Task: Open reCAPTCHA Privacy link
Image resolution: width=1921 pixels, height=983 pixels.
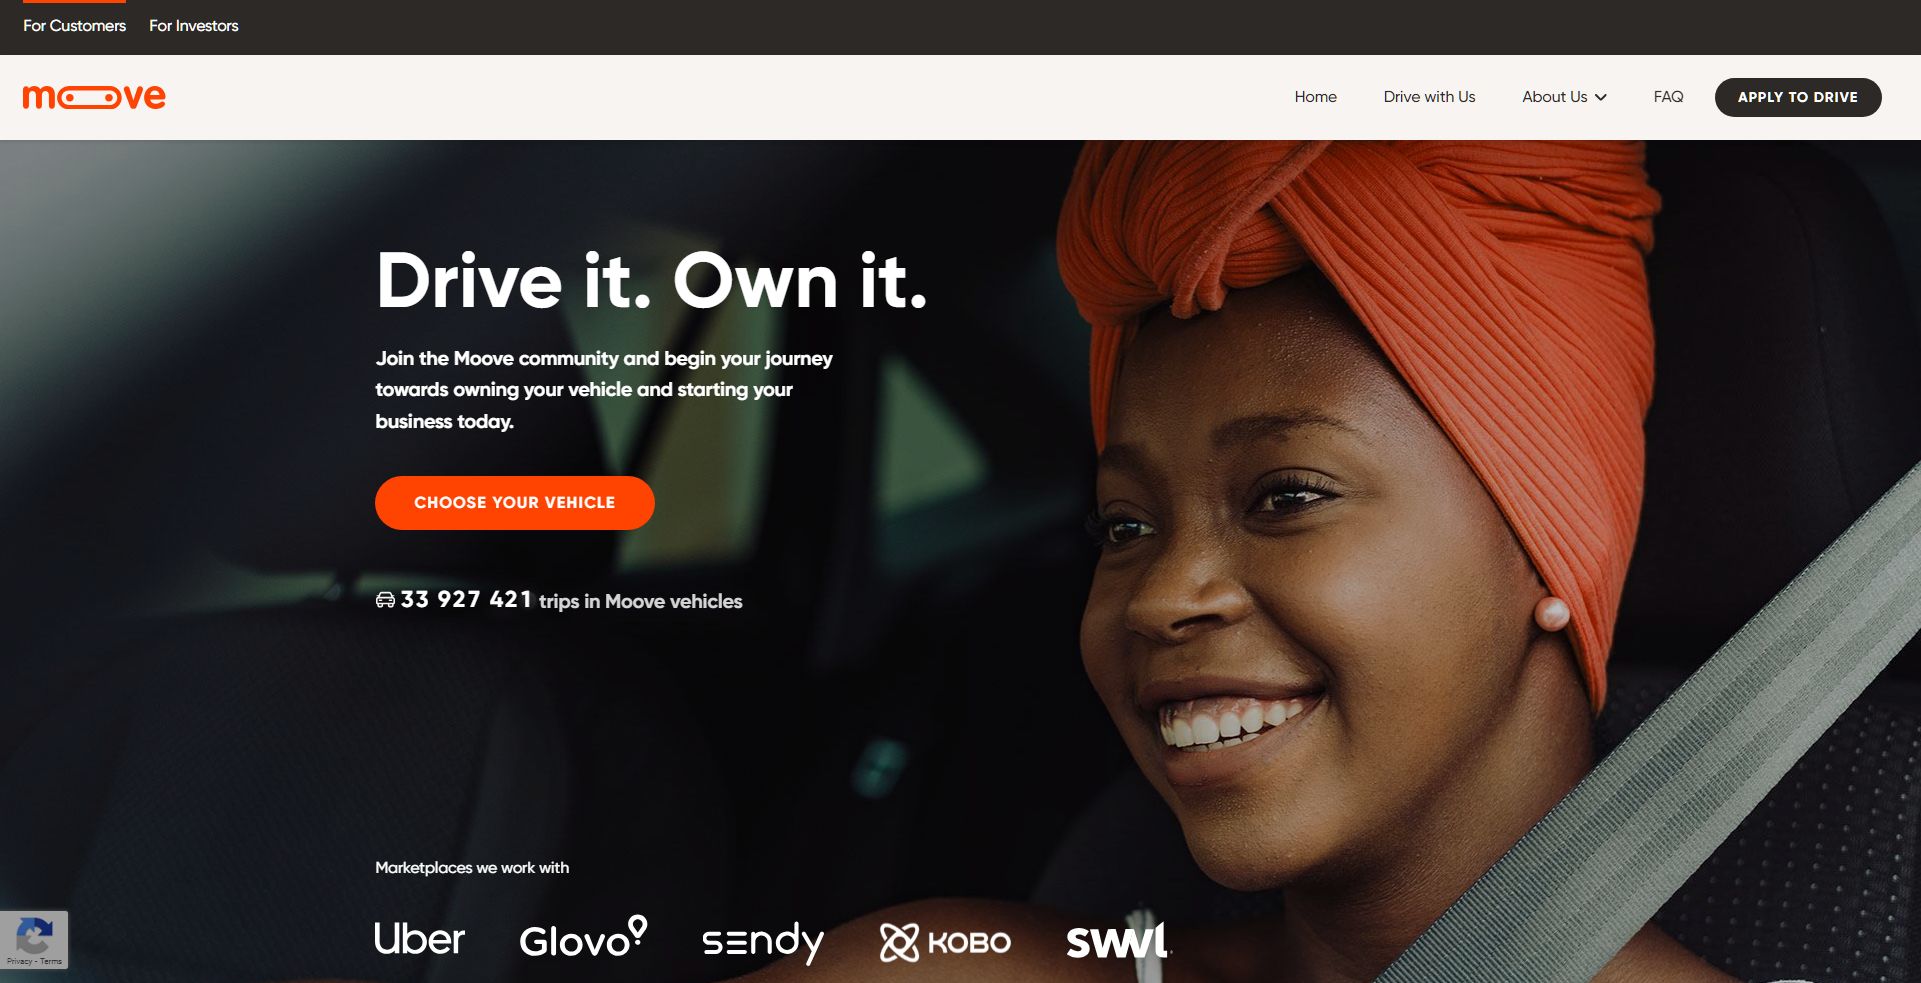Action: coord(19,961)
